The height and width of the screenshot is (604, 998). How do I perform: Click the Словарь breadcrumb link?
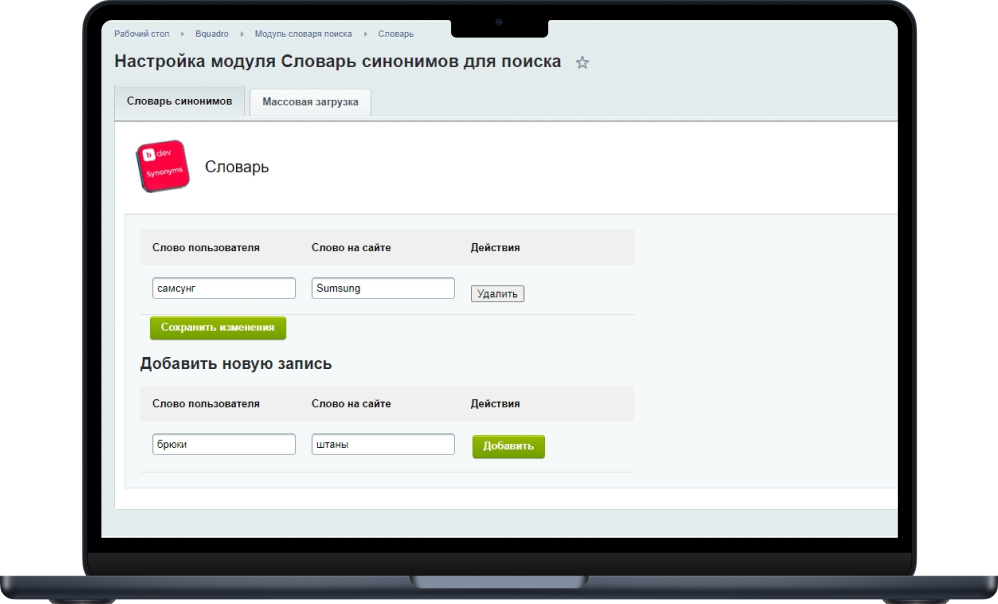coord(396,34)
